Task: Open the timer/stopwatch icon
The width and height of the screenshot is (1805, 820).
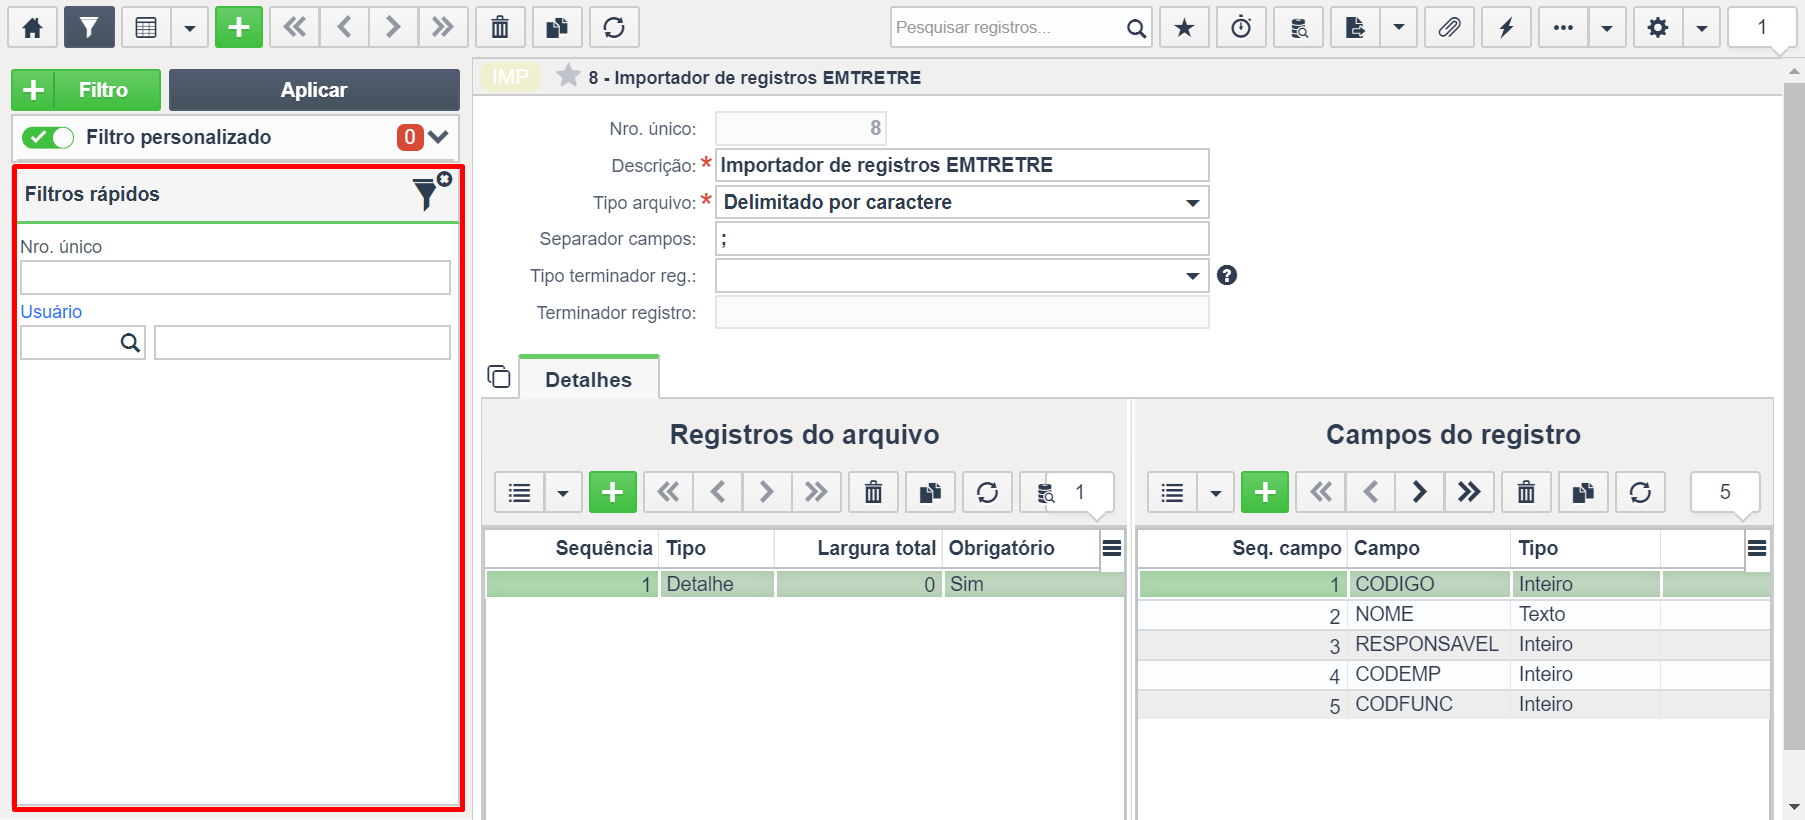Action: [x=1241, y=27]
